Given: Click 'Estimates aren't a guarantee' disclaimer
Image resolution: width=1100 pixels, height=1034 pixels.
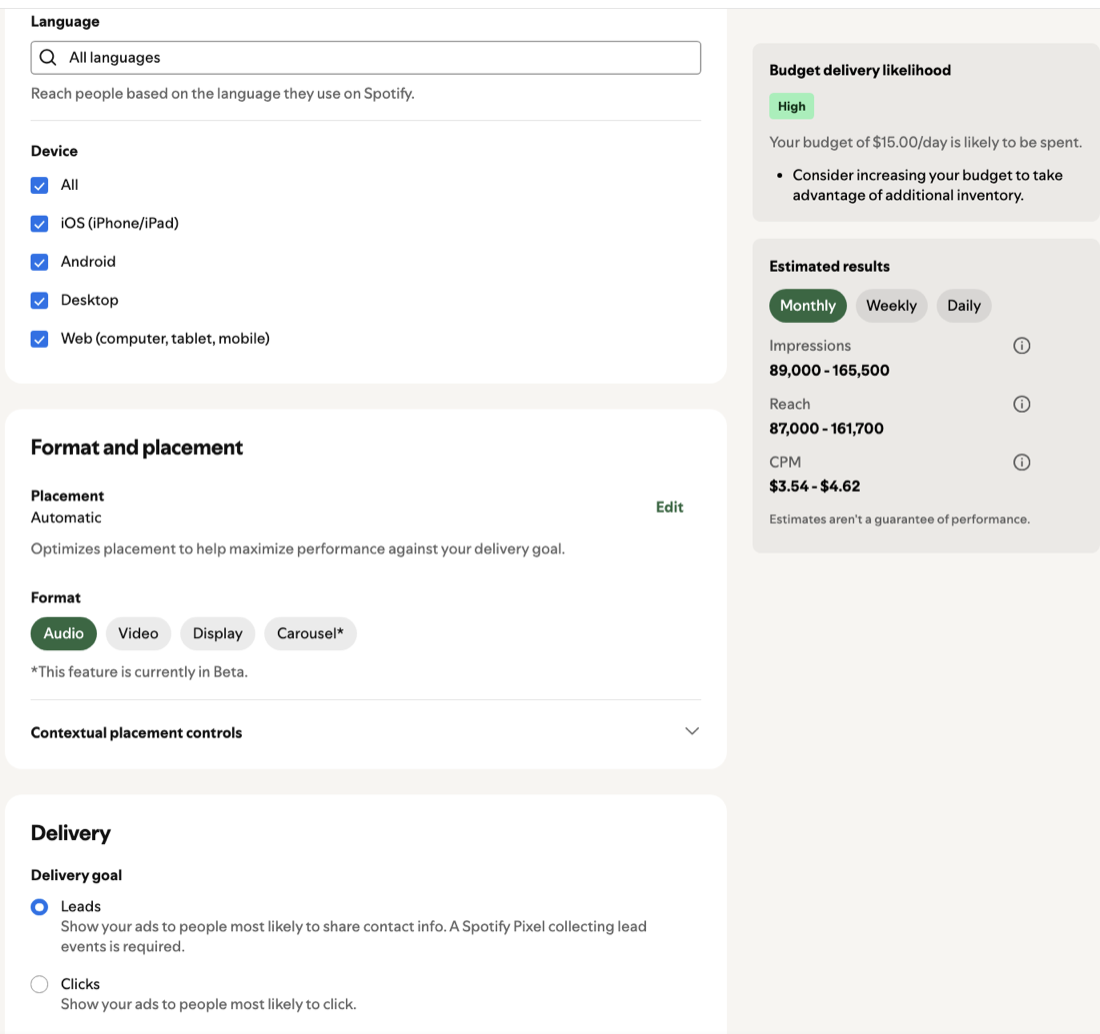Looking at the screenshot, I should (899, 520).
